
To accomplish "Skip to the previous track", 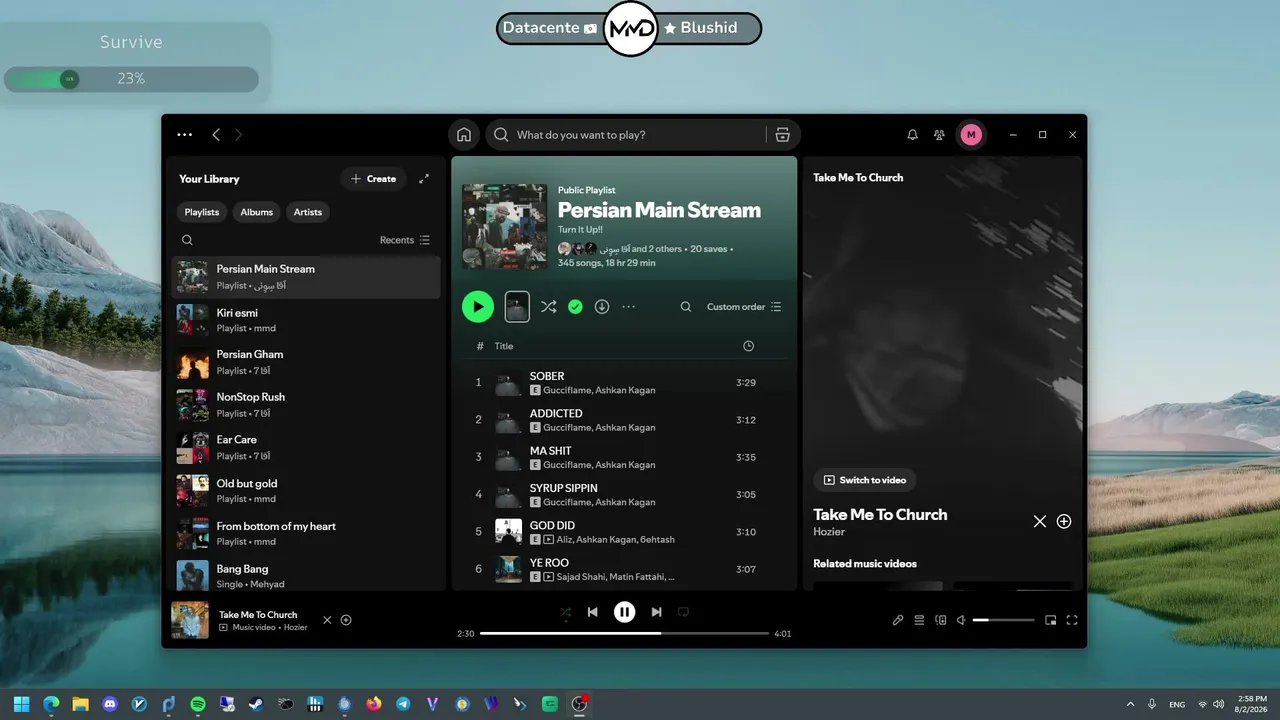I will (593, 612).
